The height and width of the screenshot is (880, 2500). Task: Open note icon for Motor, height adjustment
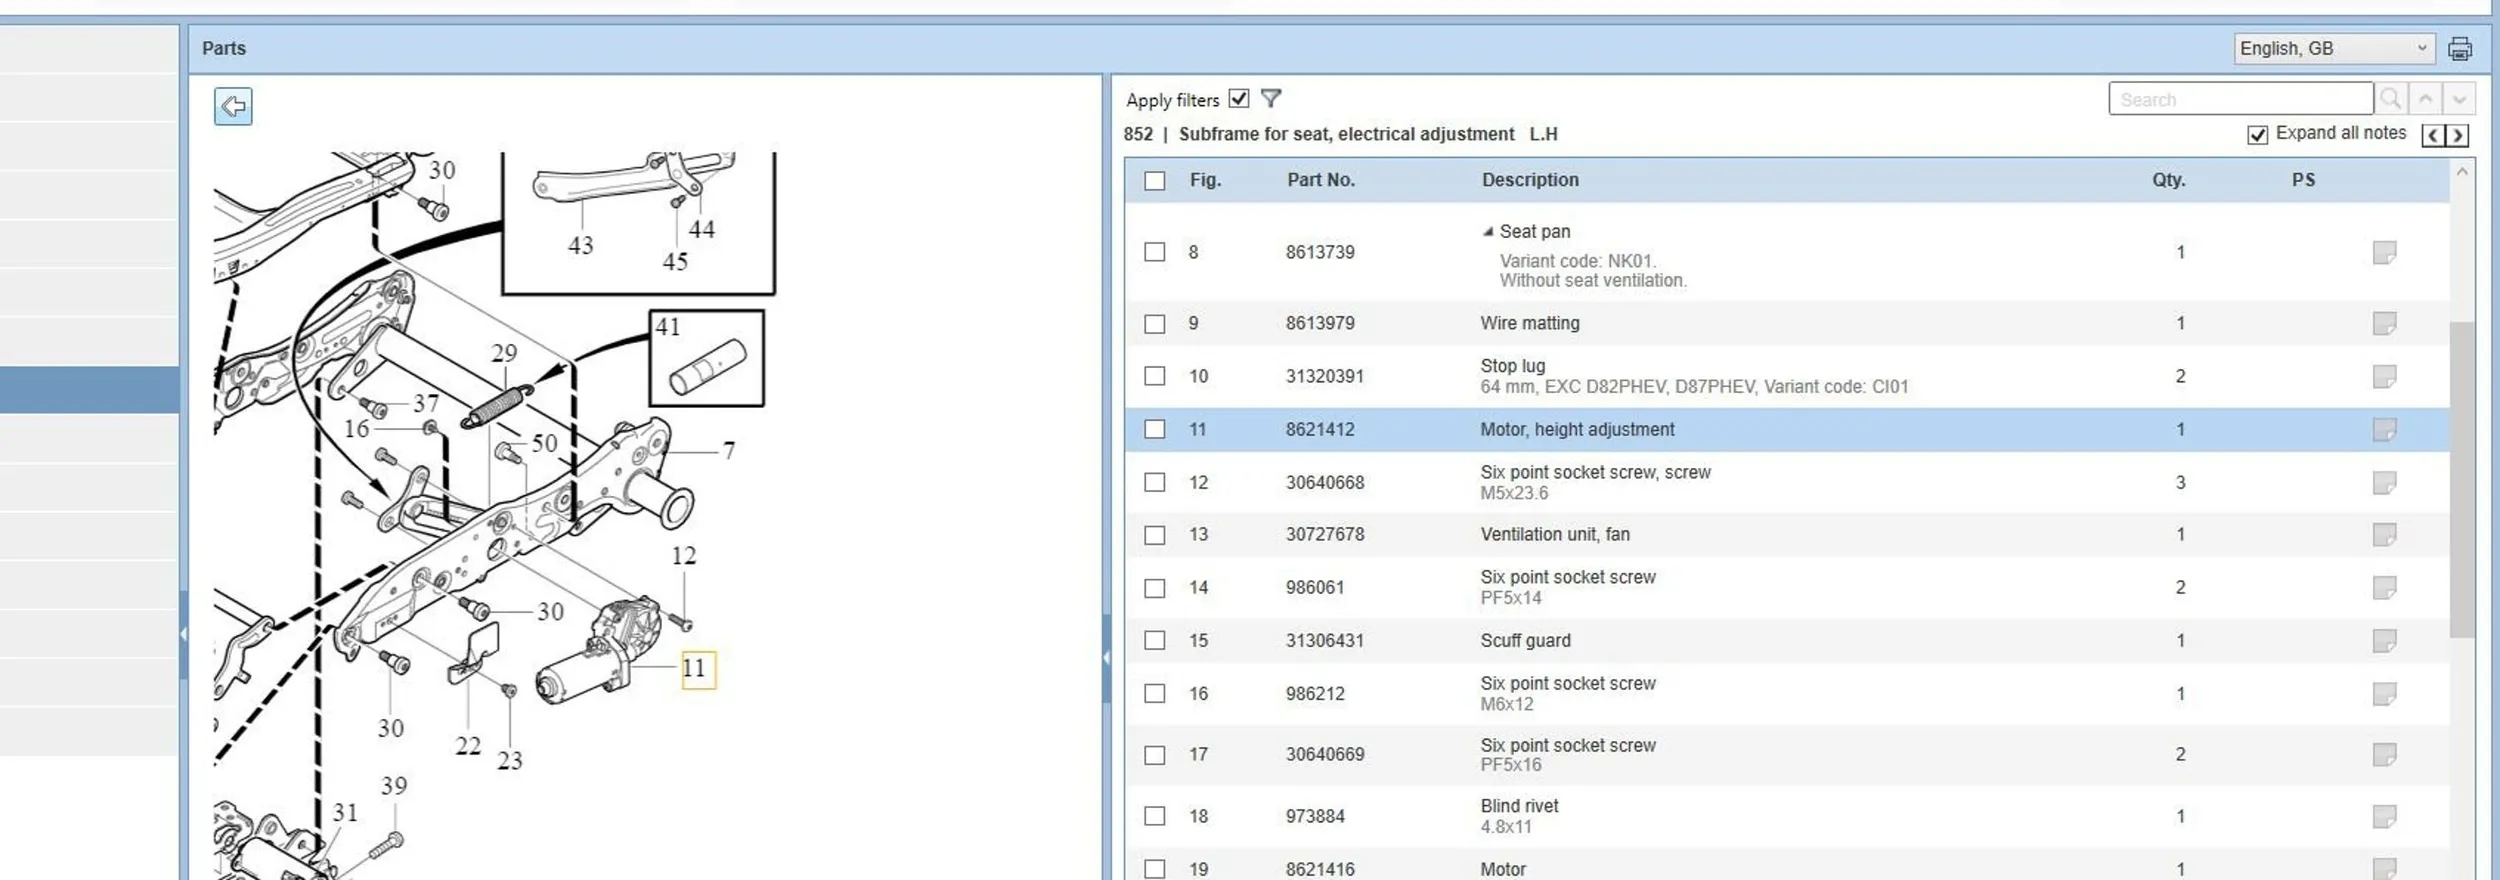click(2384, 430)
